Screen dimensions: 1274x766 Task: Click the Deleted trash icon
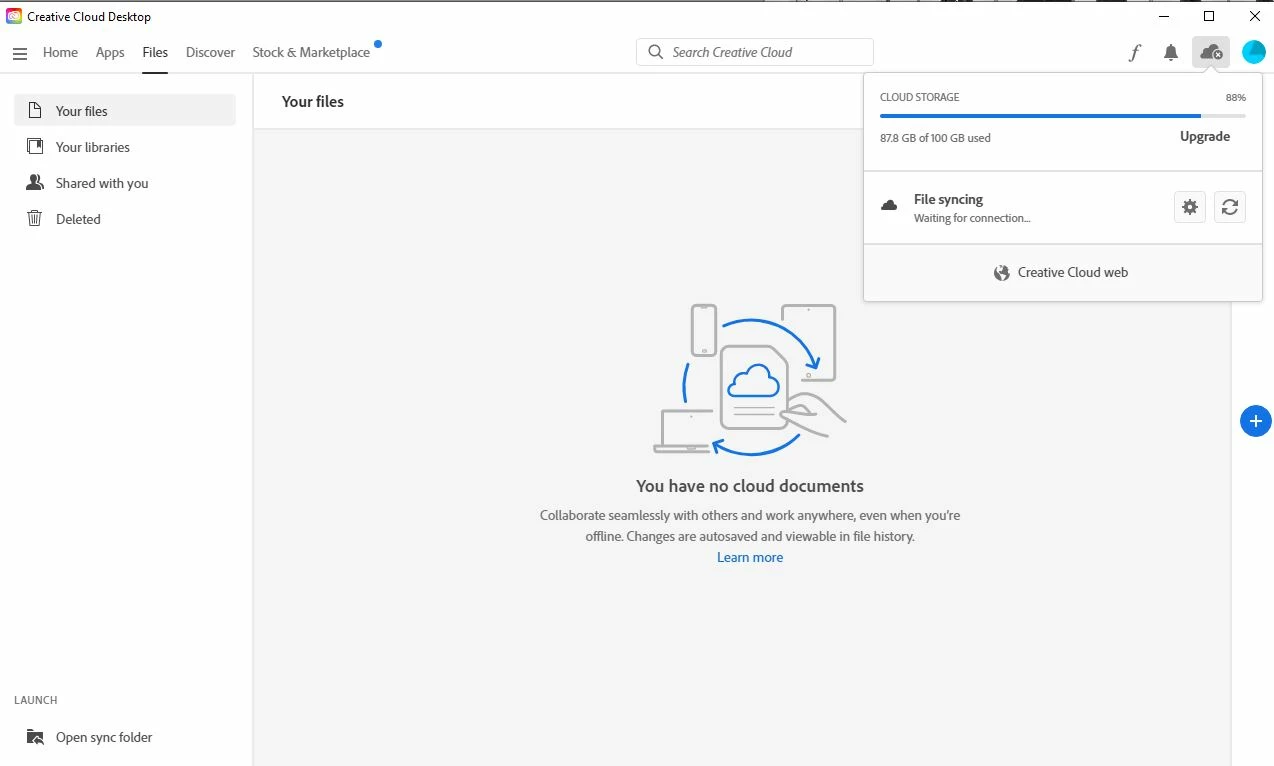[x=35, y=218]
